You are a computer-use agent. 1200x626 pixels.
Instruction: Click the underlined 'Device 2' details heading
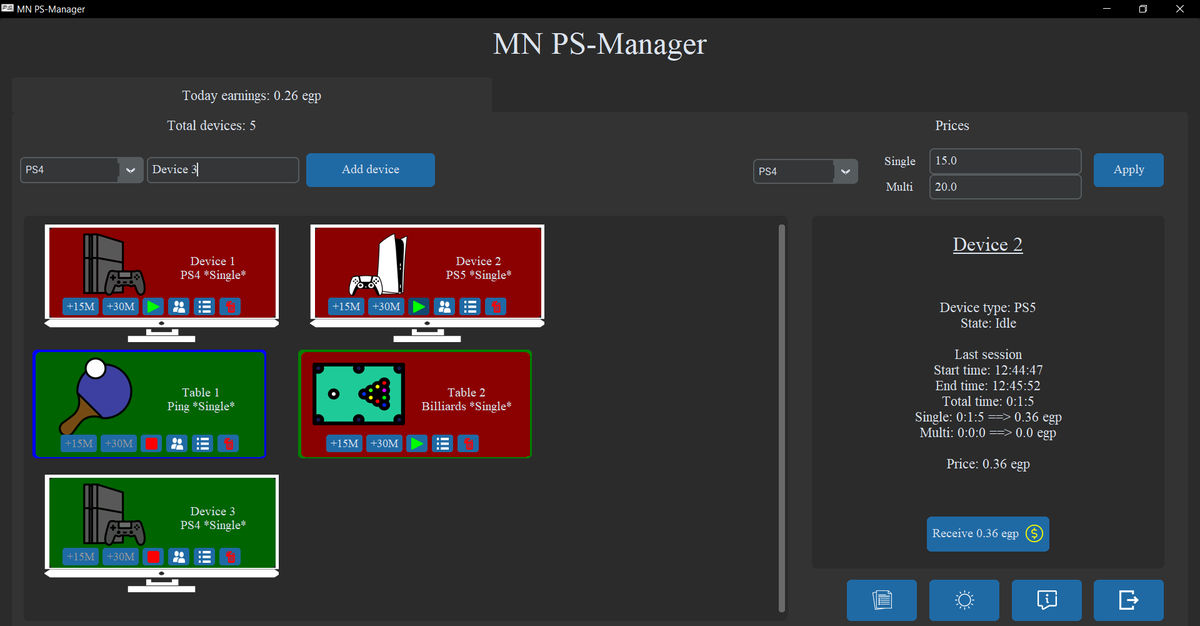click(988, 245)
